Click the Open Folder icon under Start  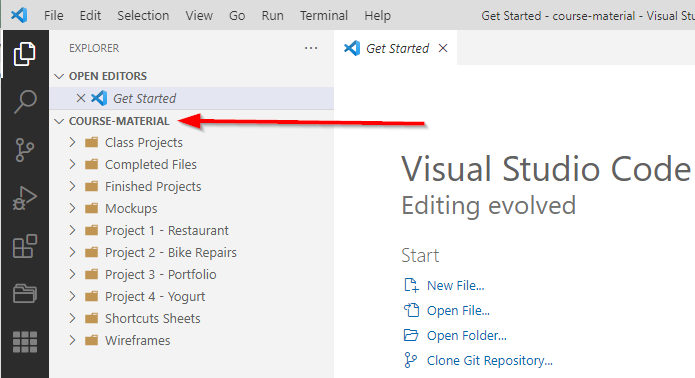pos(411,335)
